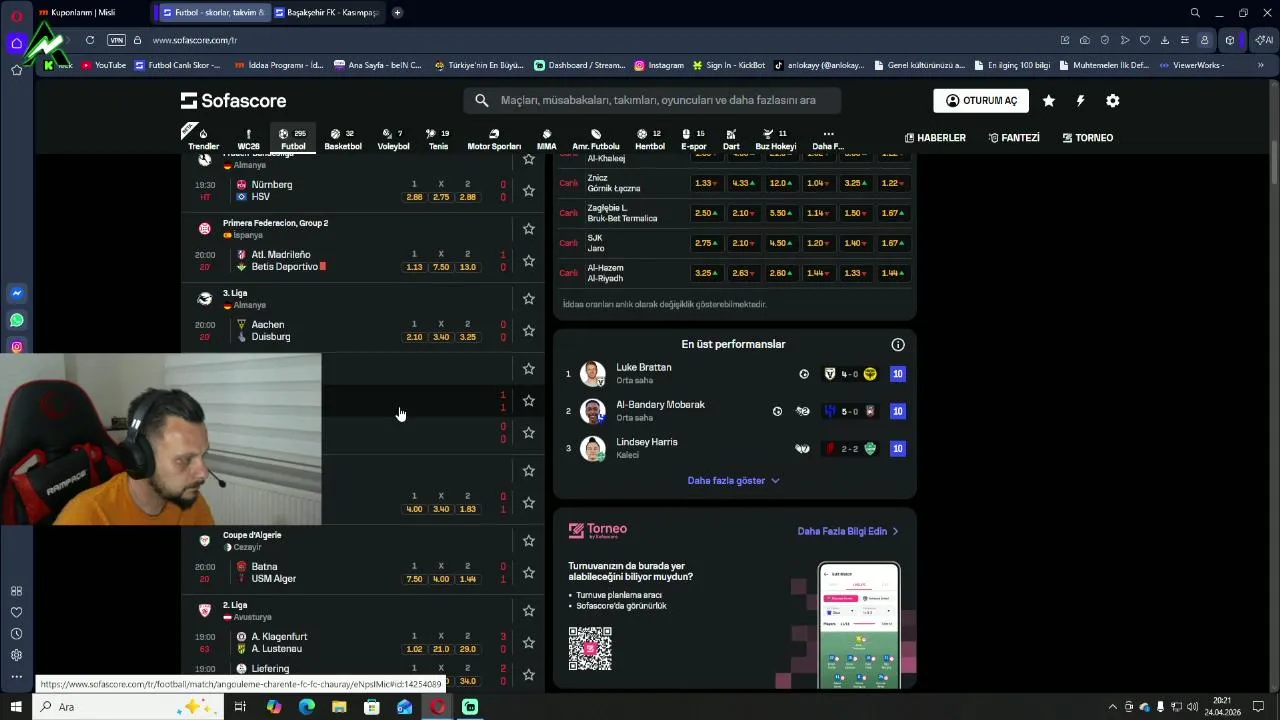
Task: Open Lindsey Harris player row
Action: coord(734,448)
